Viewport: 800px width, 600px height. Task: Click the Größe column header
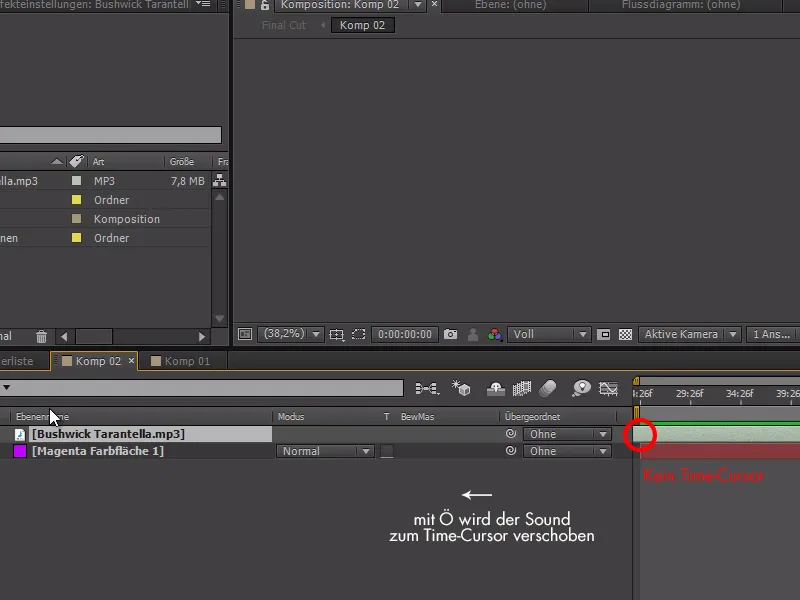182,162
